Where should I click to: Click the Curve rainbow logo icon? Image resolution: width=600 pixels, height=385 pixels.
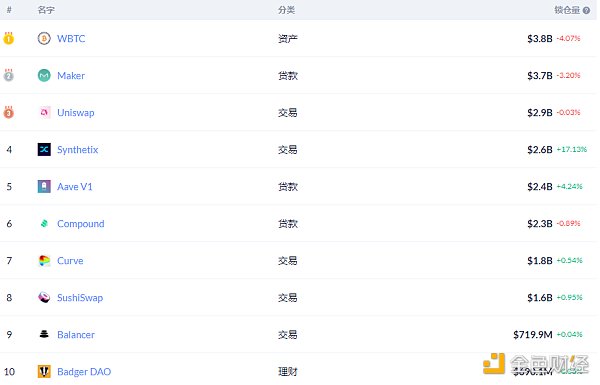44,261
